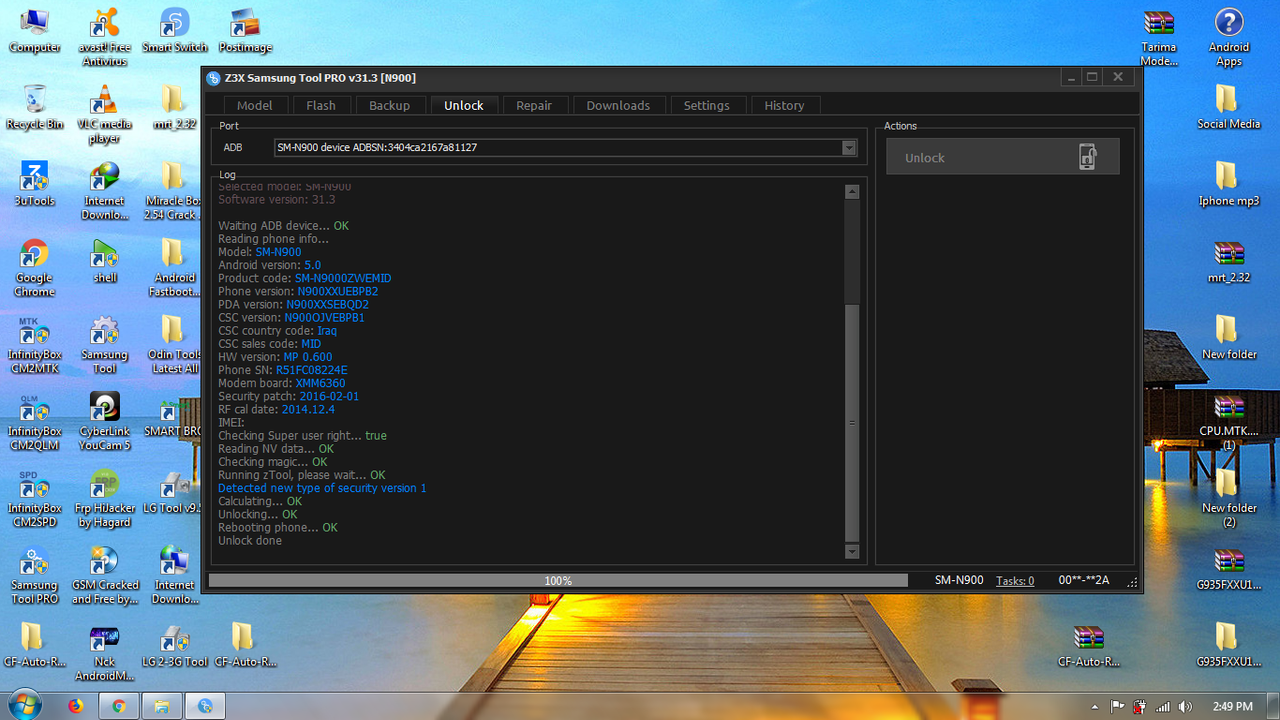Image resolution: width=1280 pixels, height=720 pixels.
Task: Open the Tasks: 0 link
Action: click(x=1015, y=581)
